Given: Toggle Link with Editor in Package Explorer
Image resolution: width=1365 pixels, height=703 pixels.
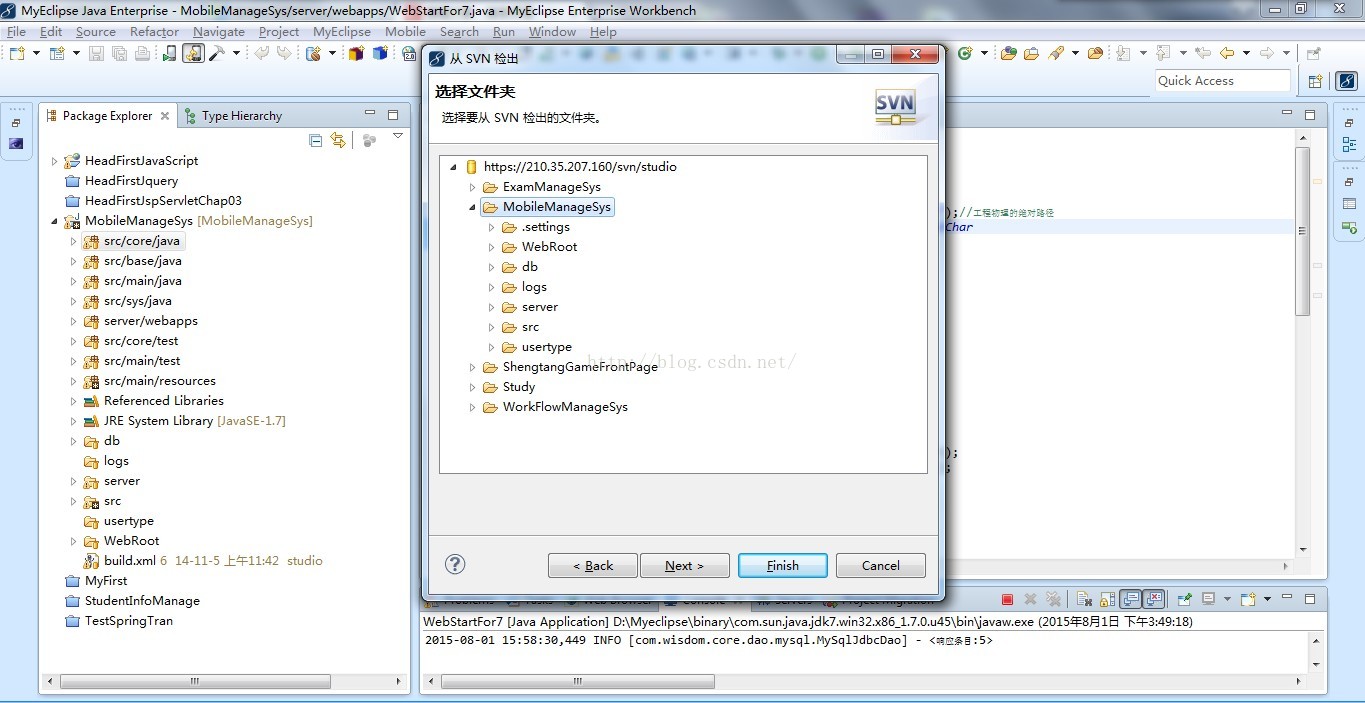Looking at the screenshot, I should pyautogui.click(x=338, y=140).
